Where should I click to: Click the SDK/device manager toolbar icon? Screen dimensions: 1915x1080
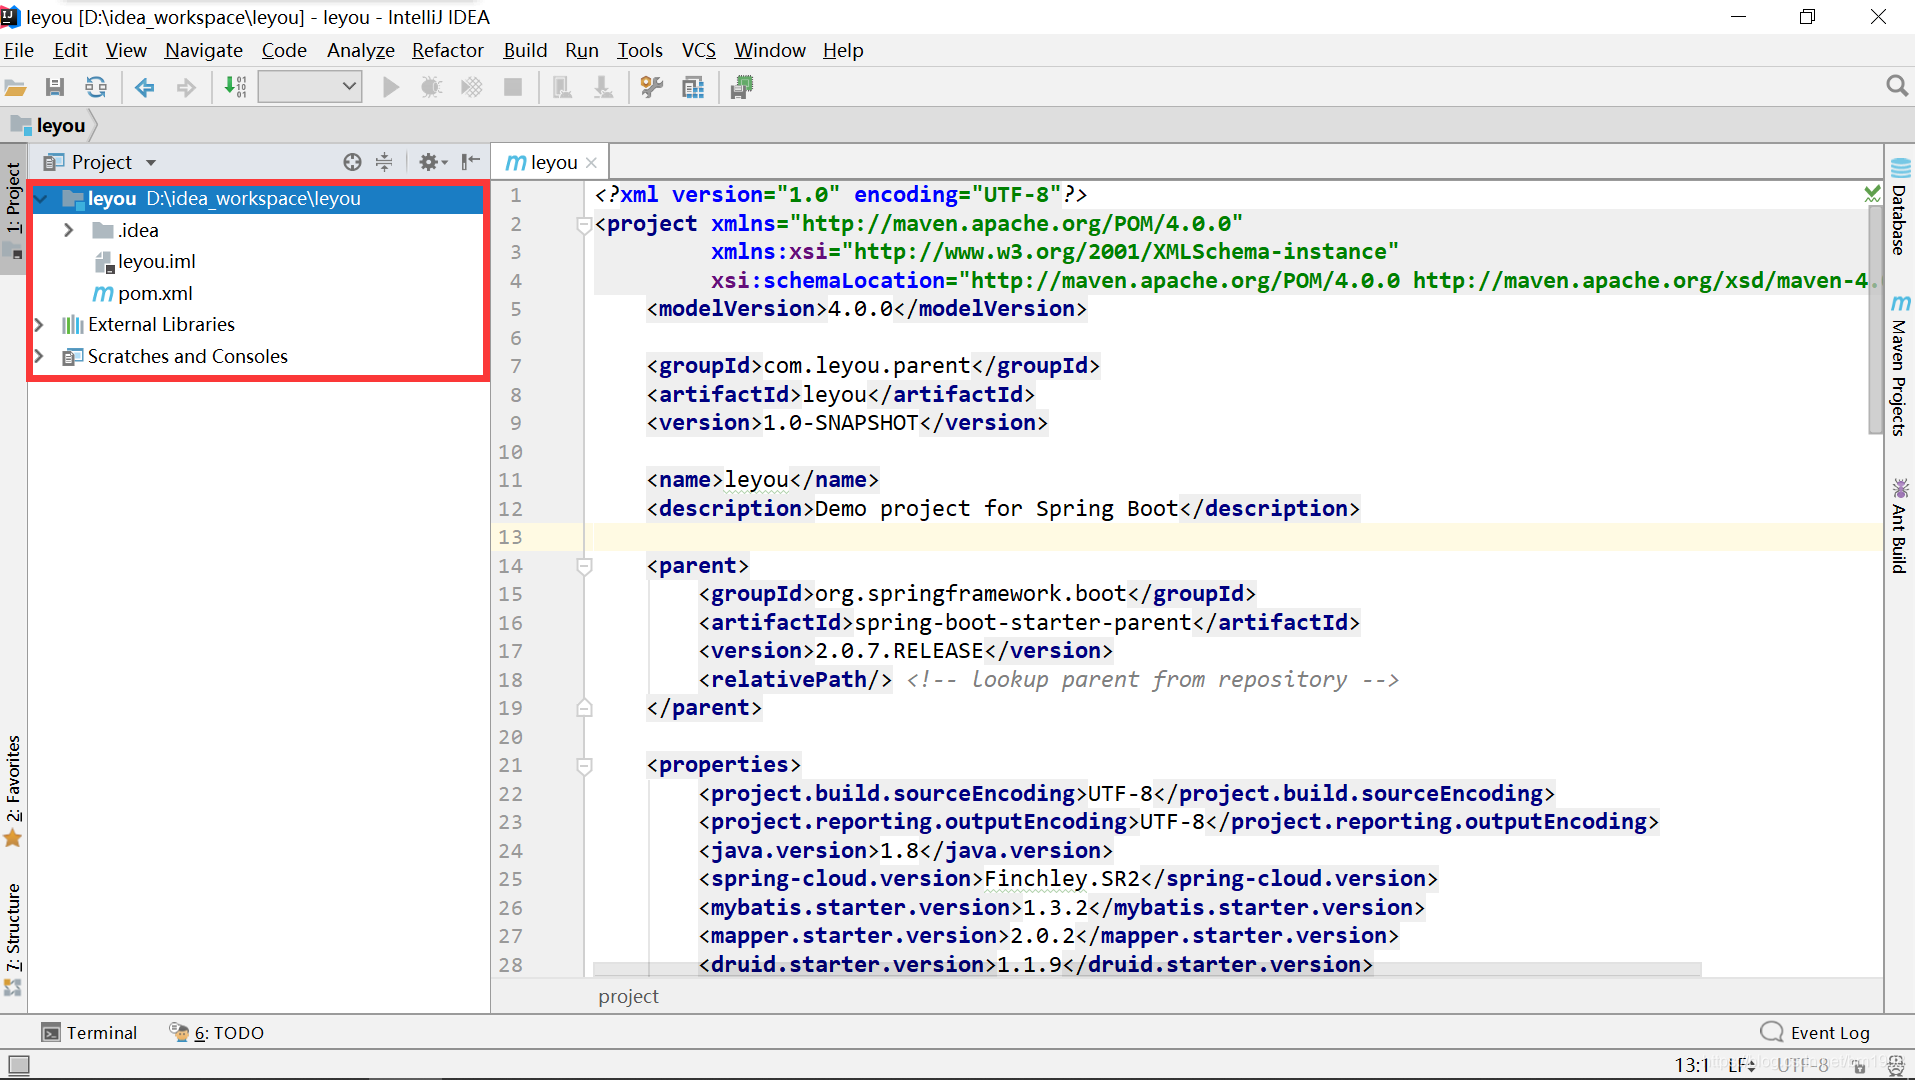click(x=742, y=88)
